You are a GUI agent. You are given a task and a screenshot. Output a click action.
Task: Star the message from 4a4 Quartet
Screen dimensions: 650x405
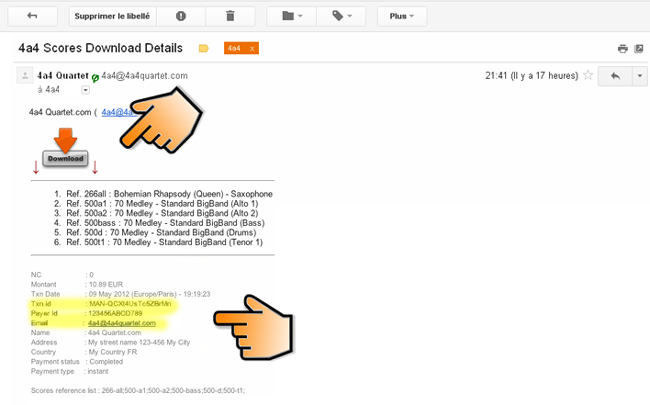pos(587,76)
